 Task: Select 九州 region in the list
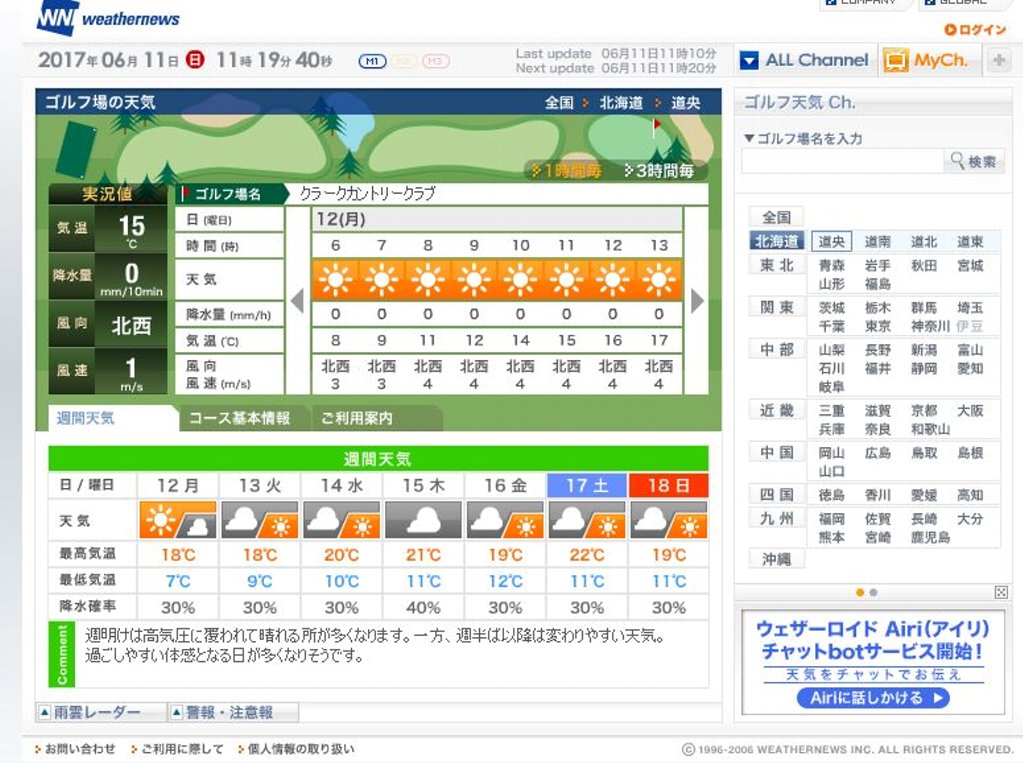pyautogui.click(x=776, y=518)
